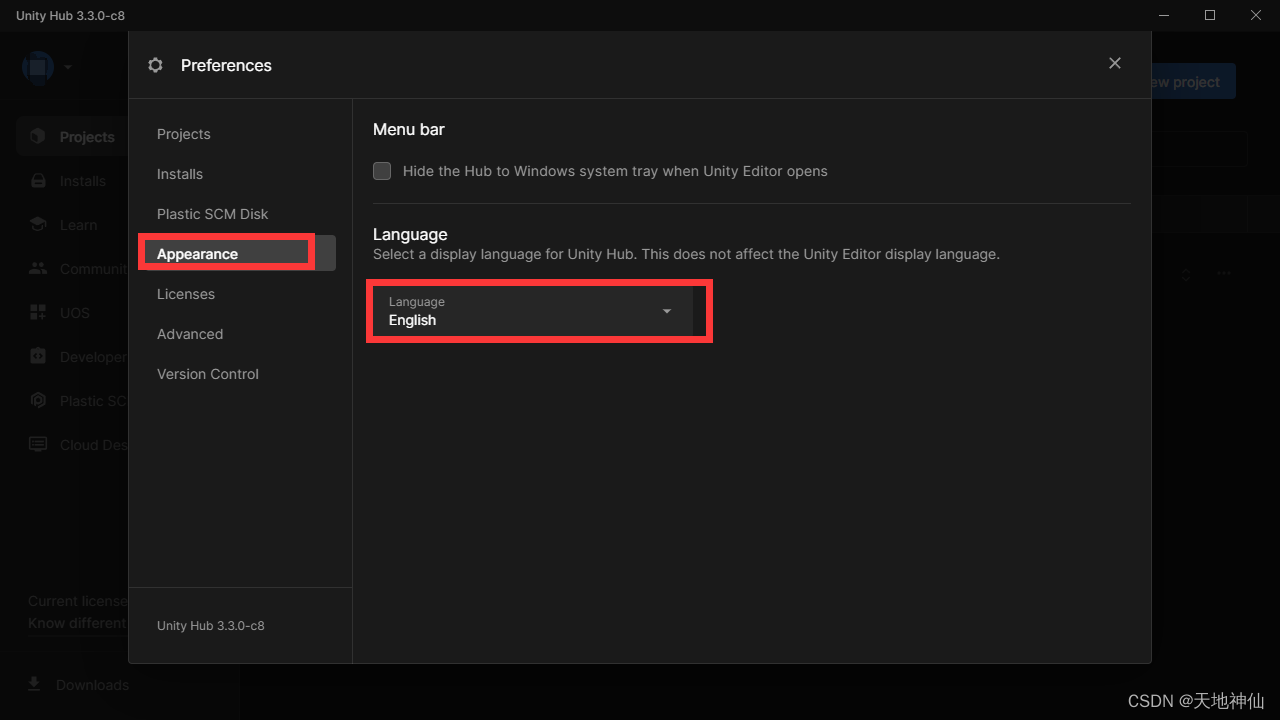The height and width of the screenshot is (720, 1280).
Task: Open the Language dropdown showing English
Action: 533,311
